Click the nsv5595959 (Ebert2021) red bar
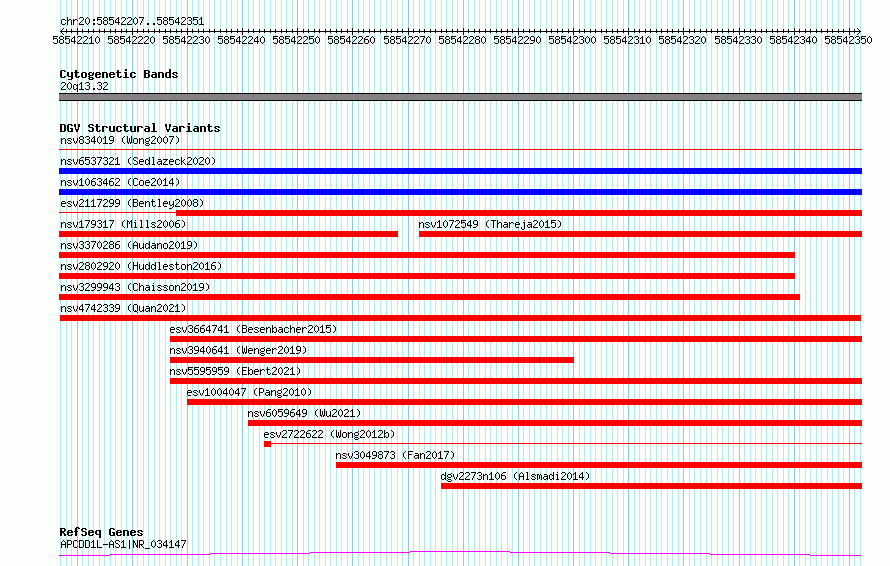 tap(516, 381)
